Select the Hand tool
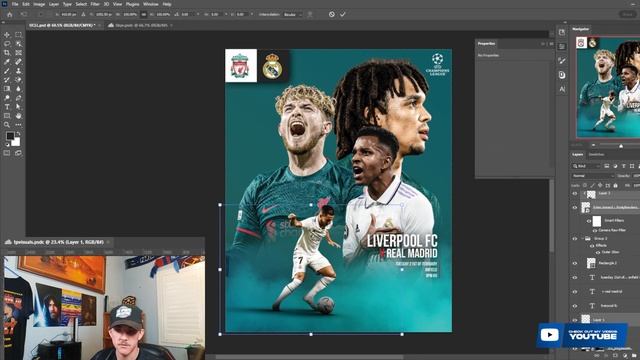This screenshot has width=640, height=360. coord(18,116)
